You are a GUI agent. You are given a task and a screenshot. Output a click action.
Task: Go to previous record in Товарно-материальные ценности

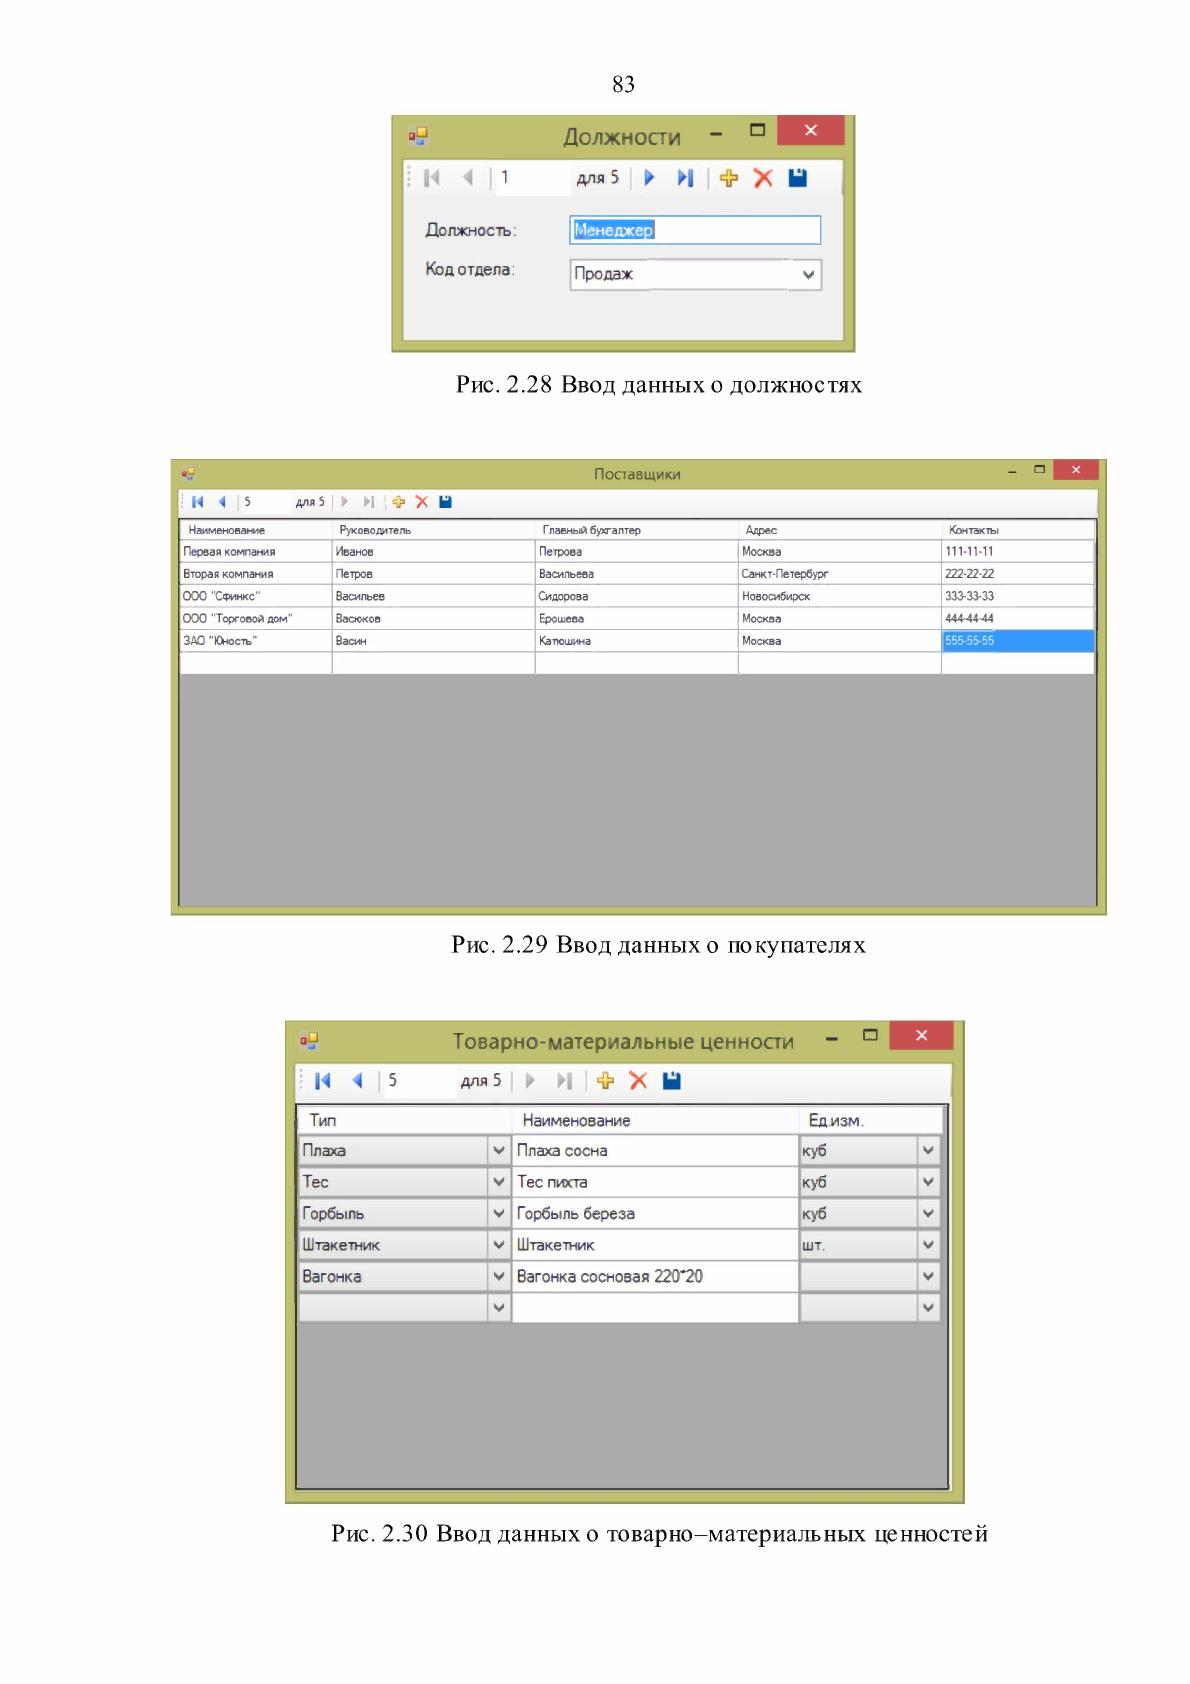click(357, 1080)
